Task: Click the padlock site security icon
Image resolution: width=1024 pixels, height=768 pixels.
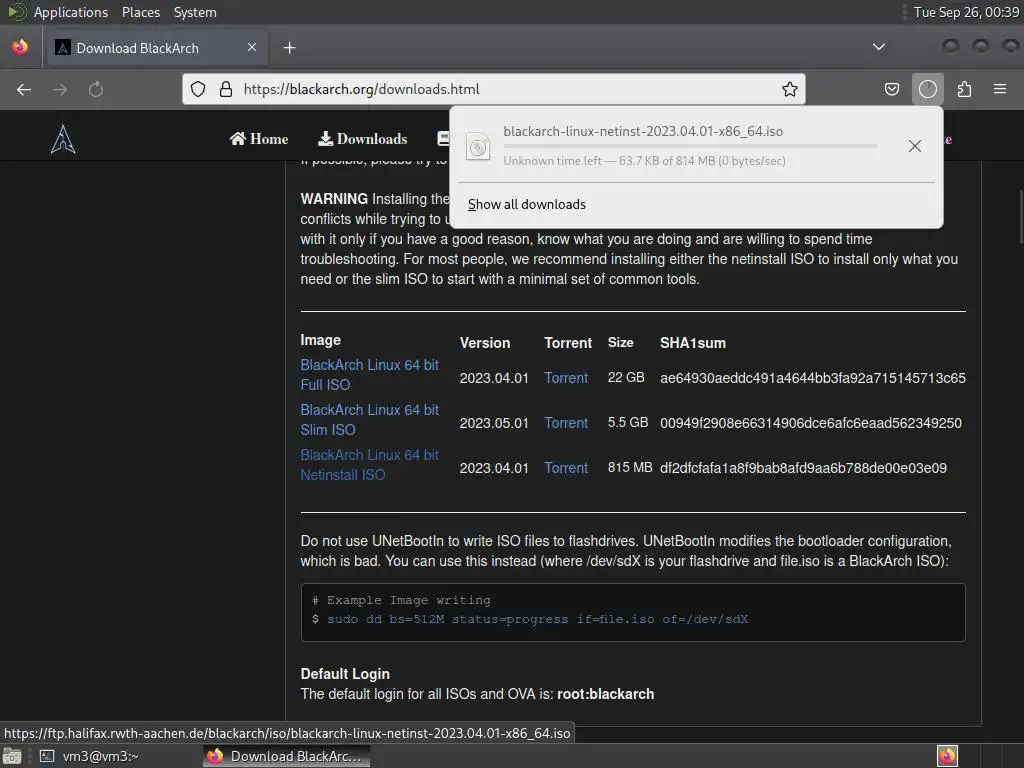Action: 226,89
